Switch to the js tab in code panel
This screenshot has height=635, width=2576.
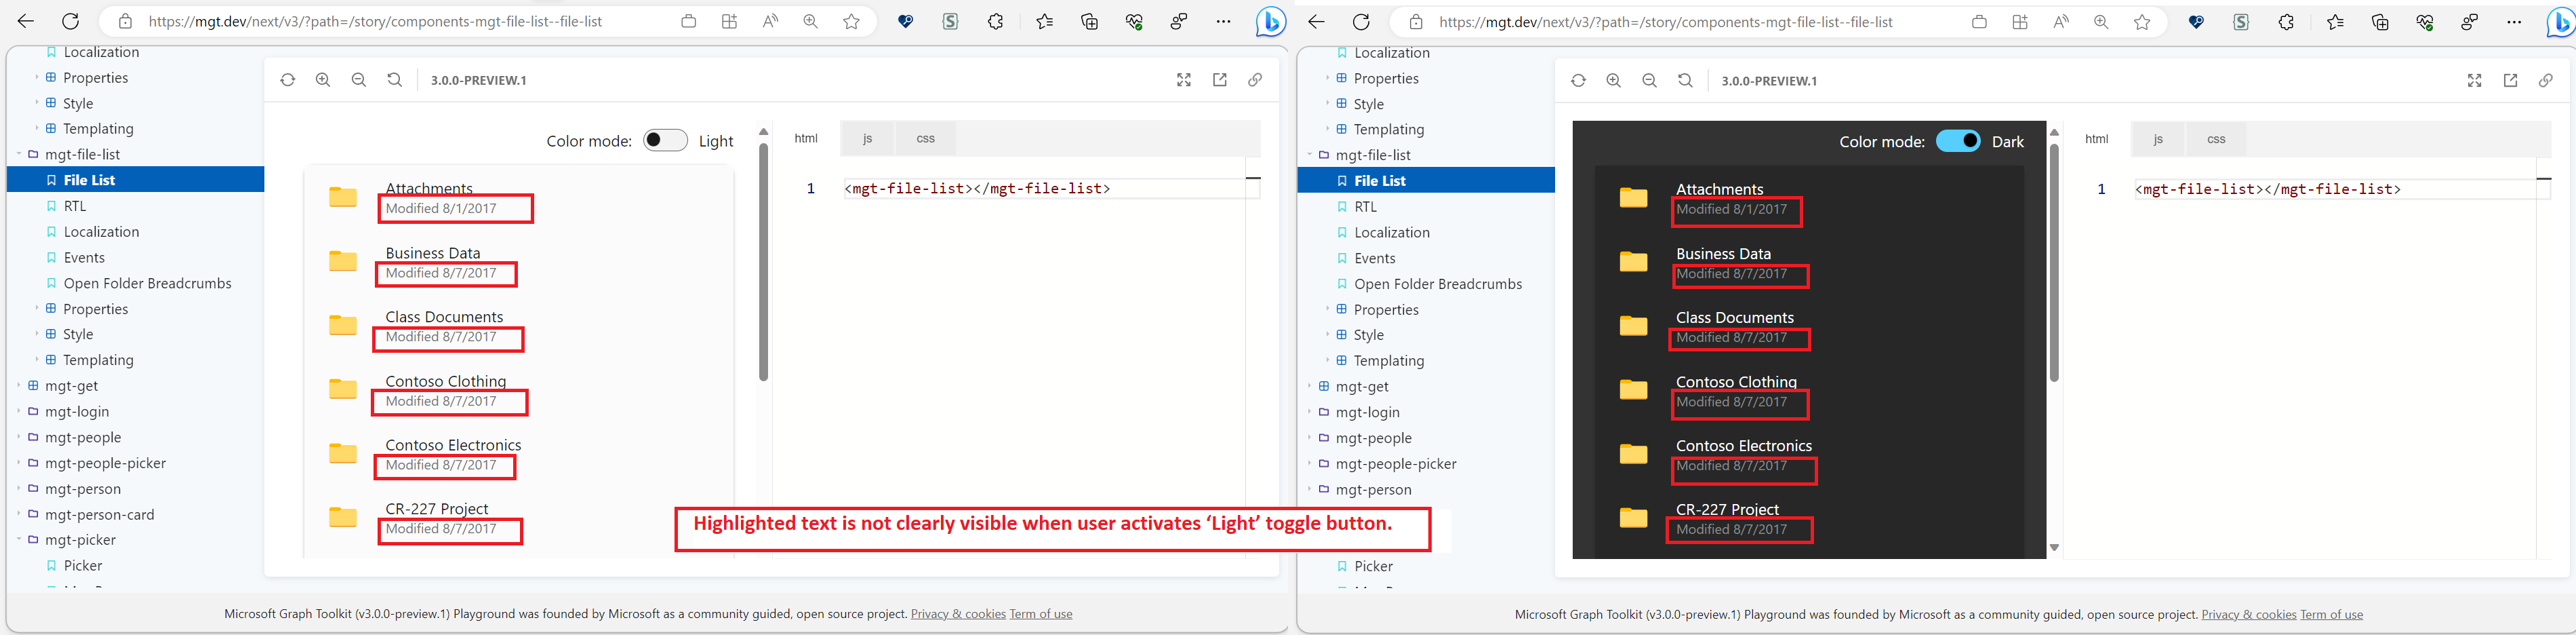(x=867, y=138)
